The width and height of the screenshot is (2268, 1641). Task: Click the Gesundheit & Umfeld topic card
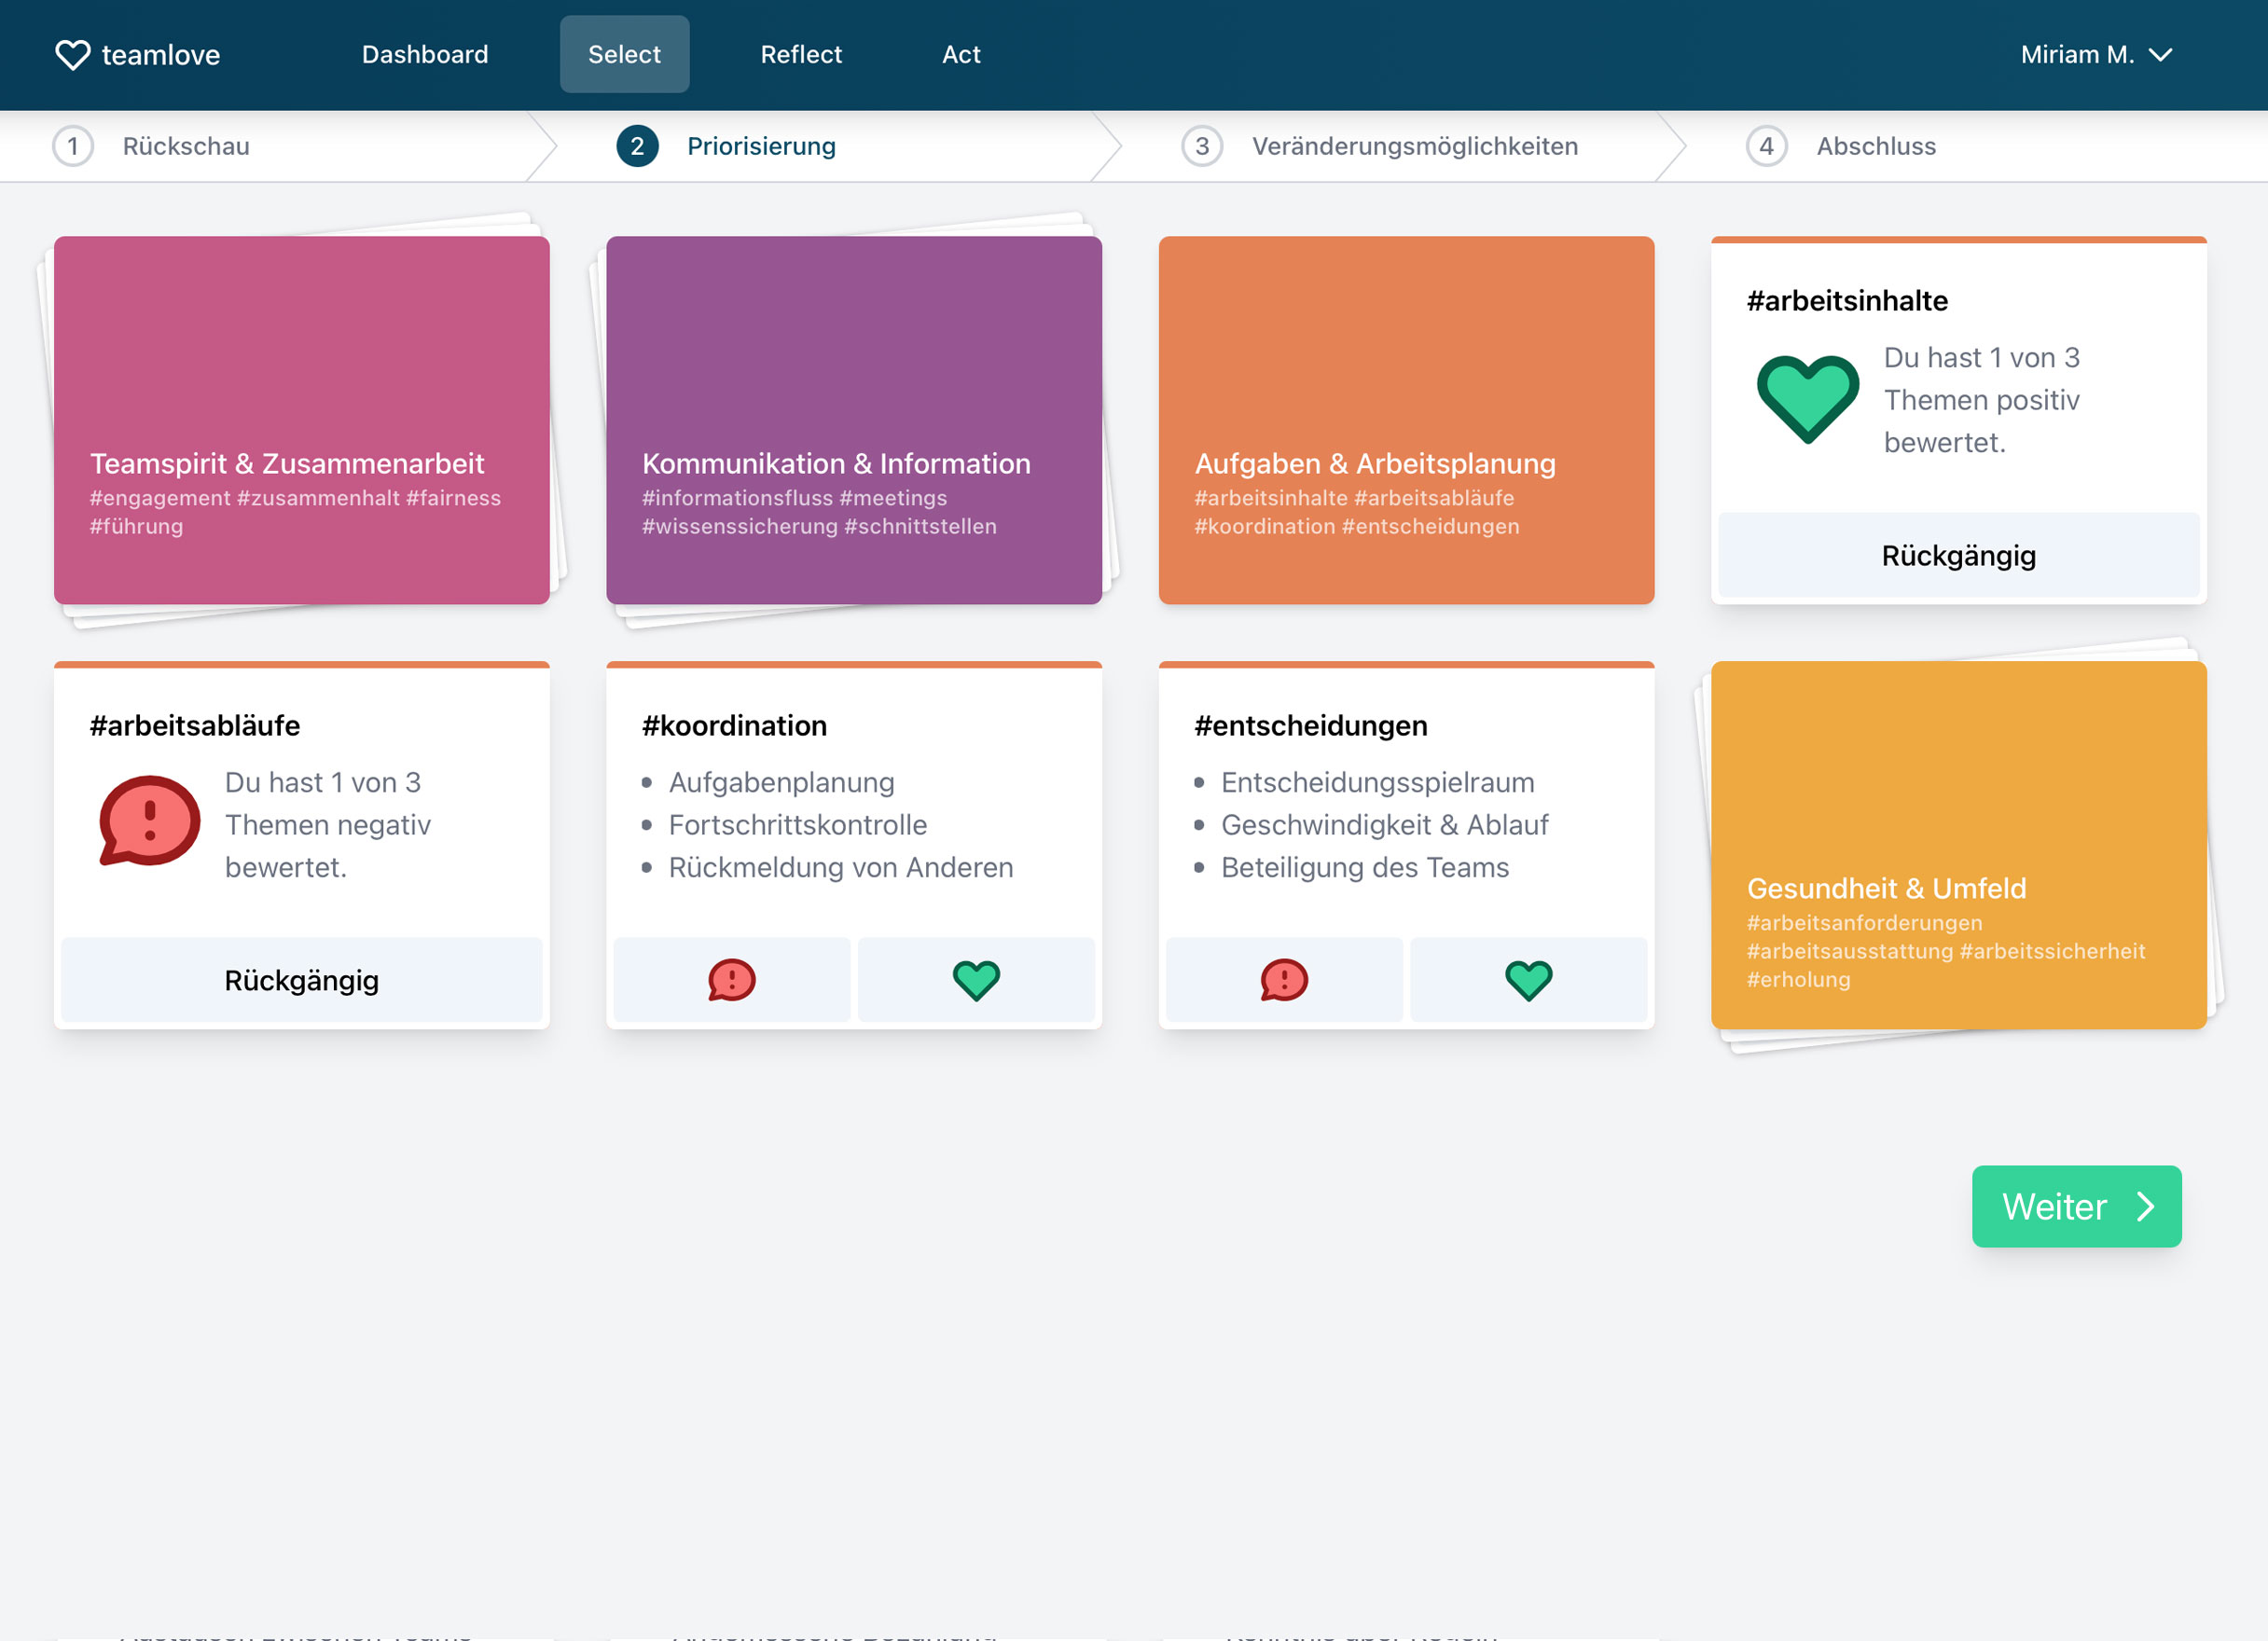[x=1958, y=845]
